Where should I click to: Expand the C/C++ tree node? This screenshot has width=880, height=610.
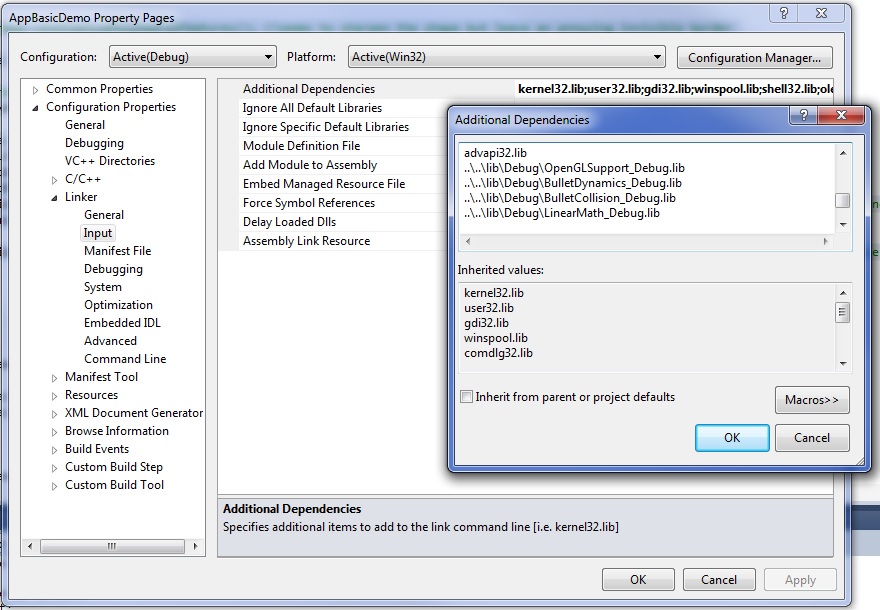[x=54, y=180]
